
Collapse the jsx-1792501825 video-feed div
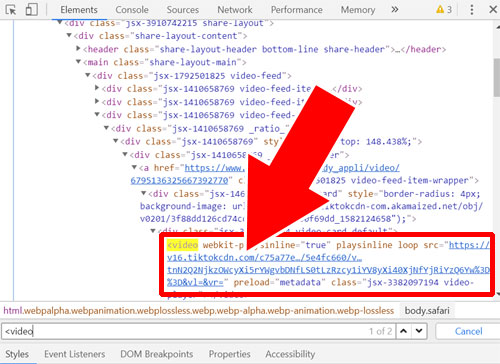[x=88, y=75]
